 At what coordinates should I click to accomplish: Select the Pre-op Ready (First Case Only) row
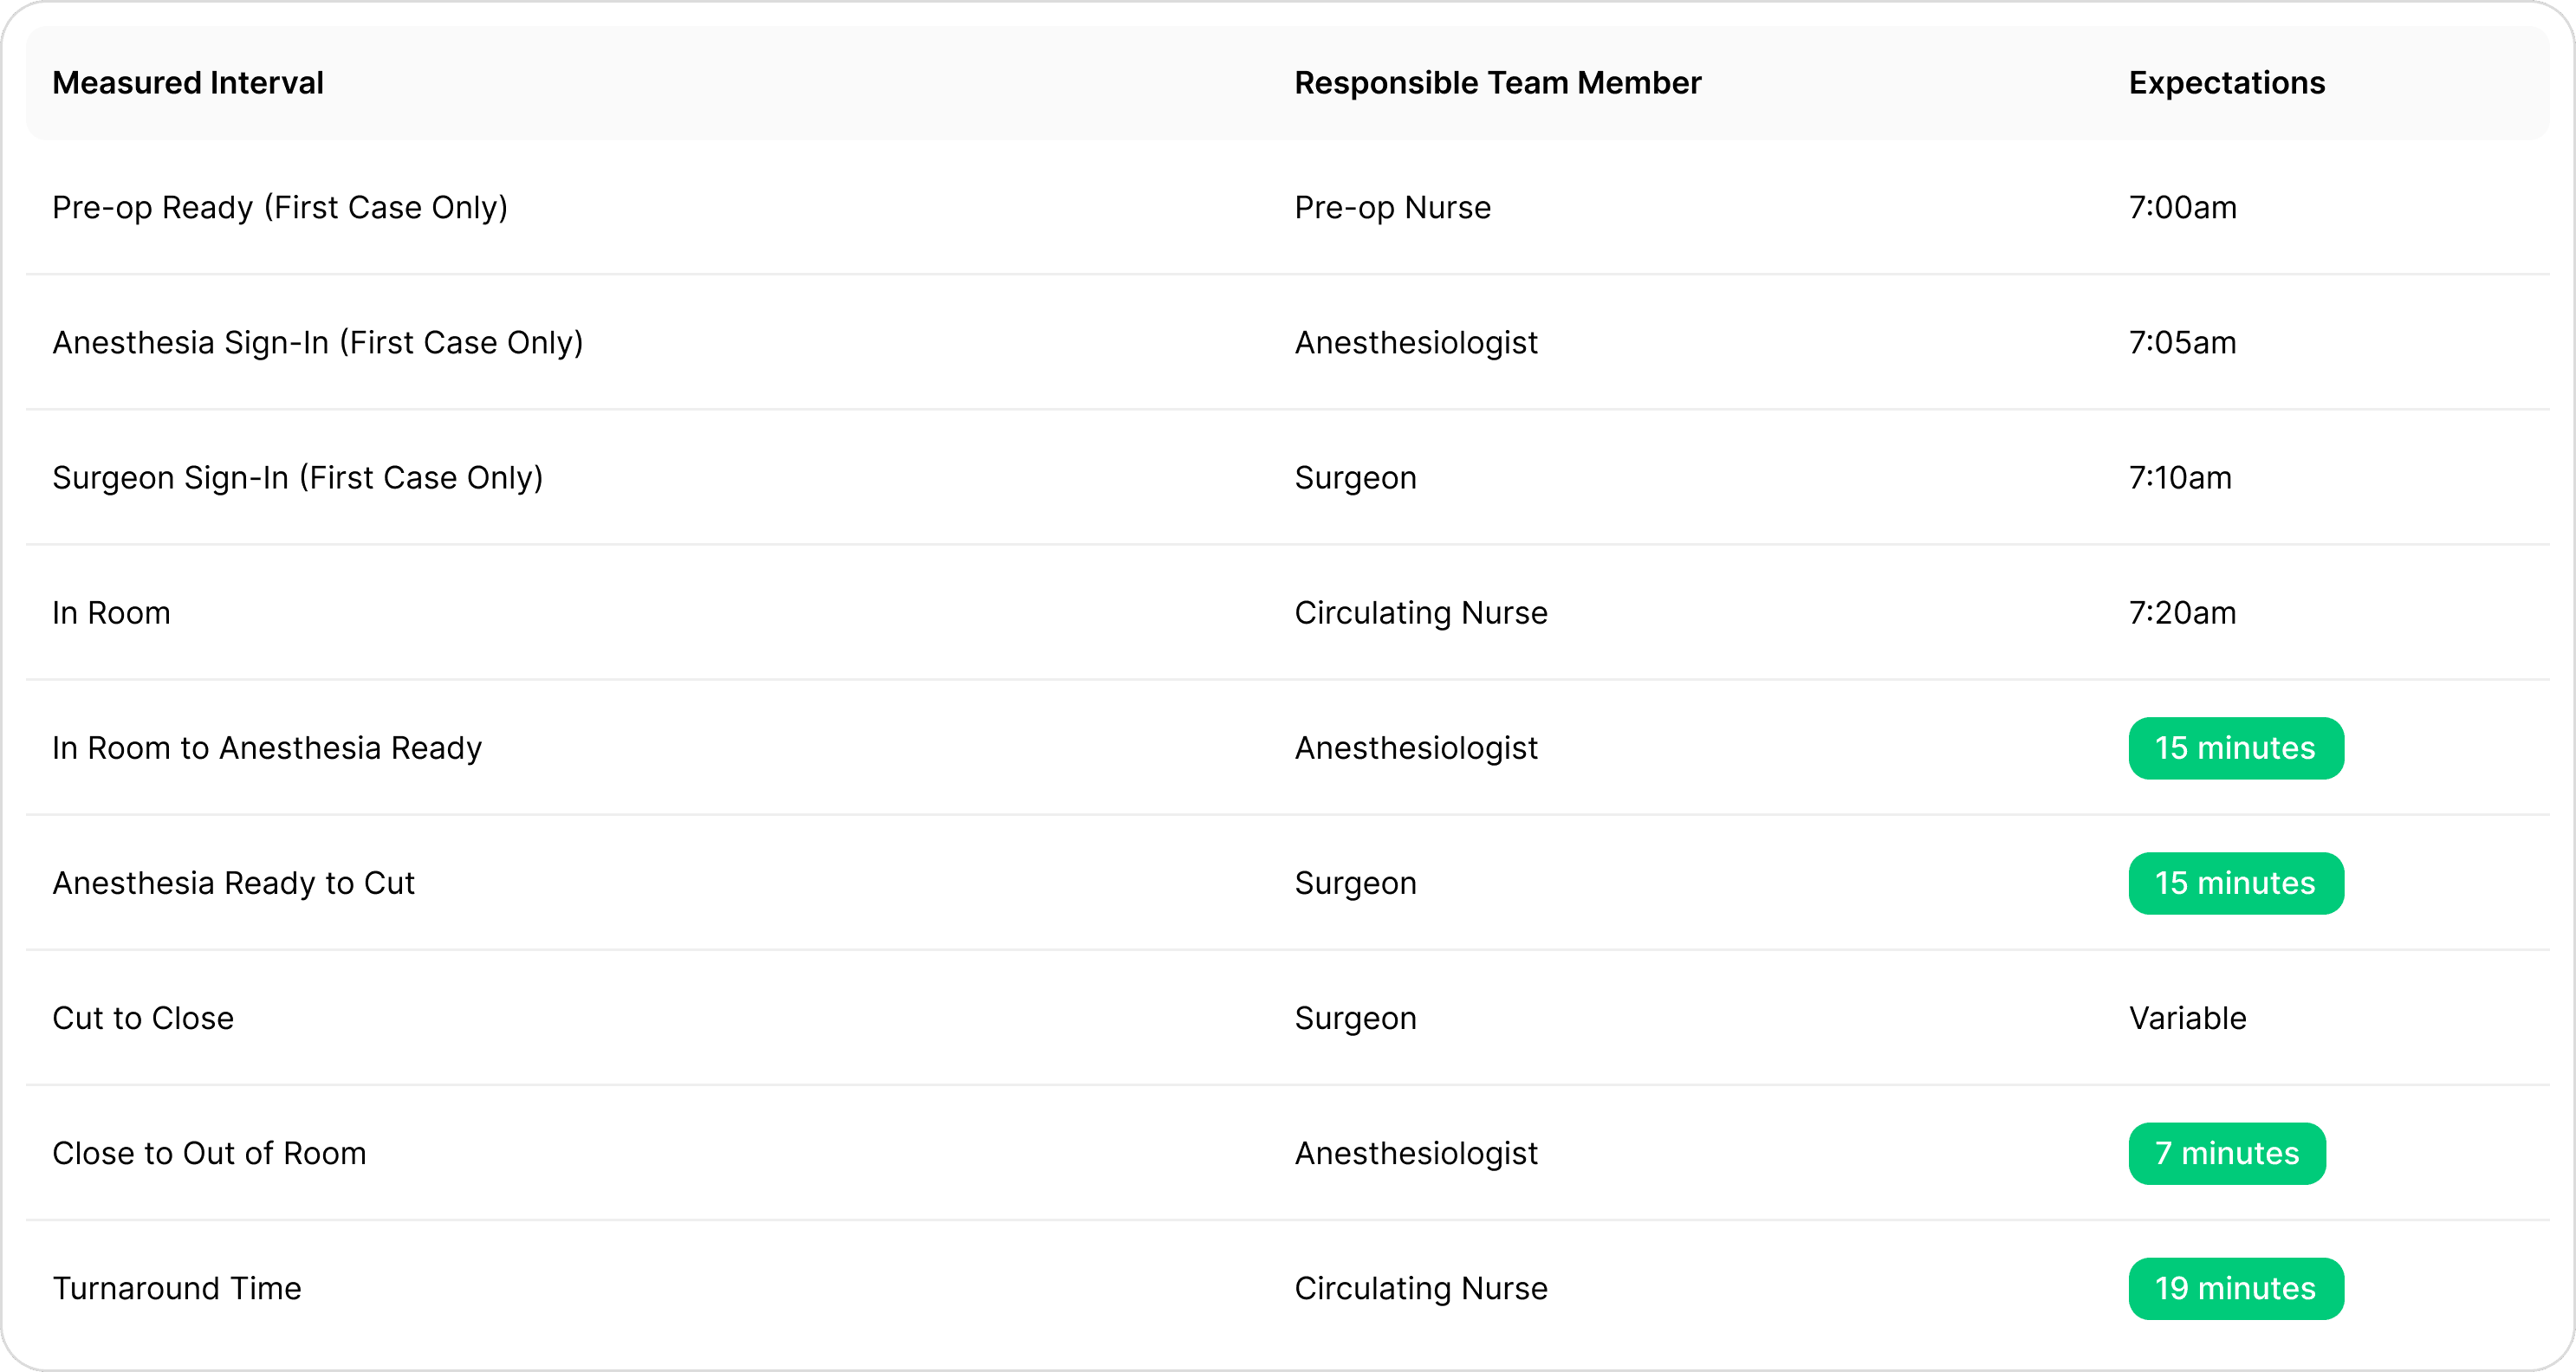tap(280, 208)
